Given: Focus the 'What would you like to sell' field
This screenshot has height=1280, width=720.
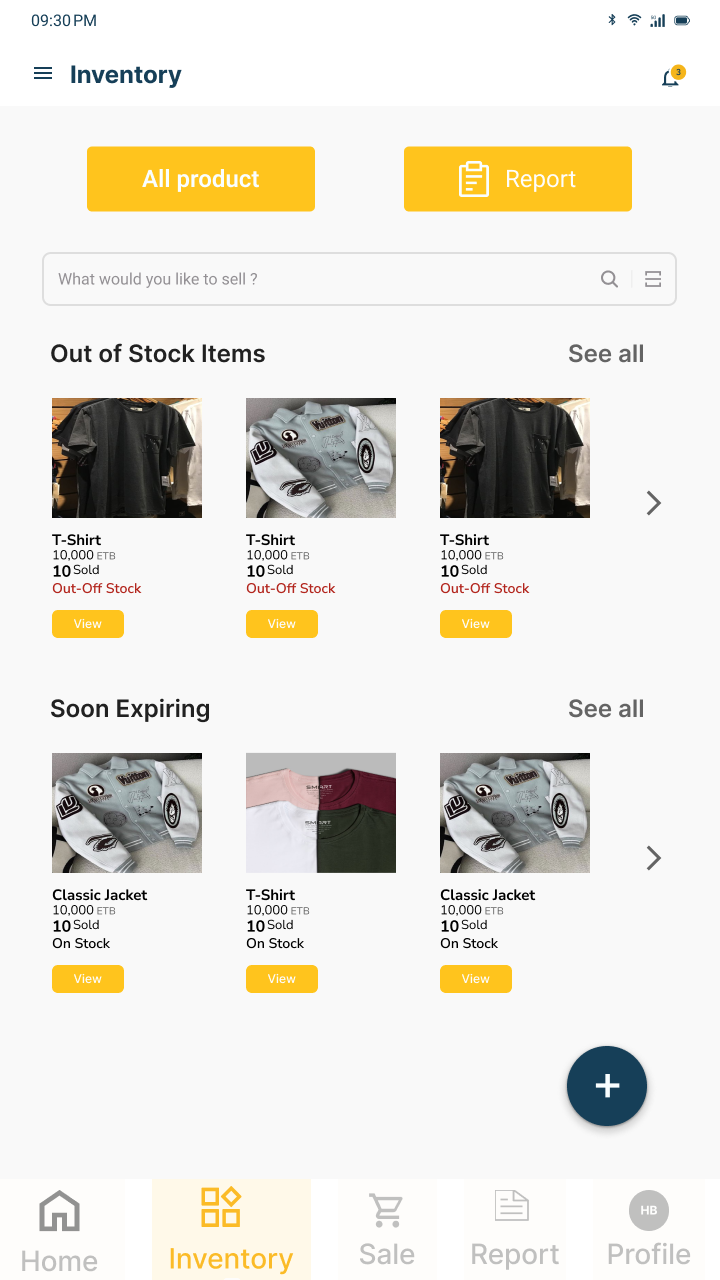Looking at the screenshot, I should tap(320, 279).
